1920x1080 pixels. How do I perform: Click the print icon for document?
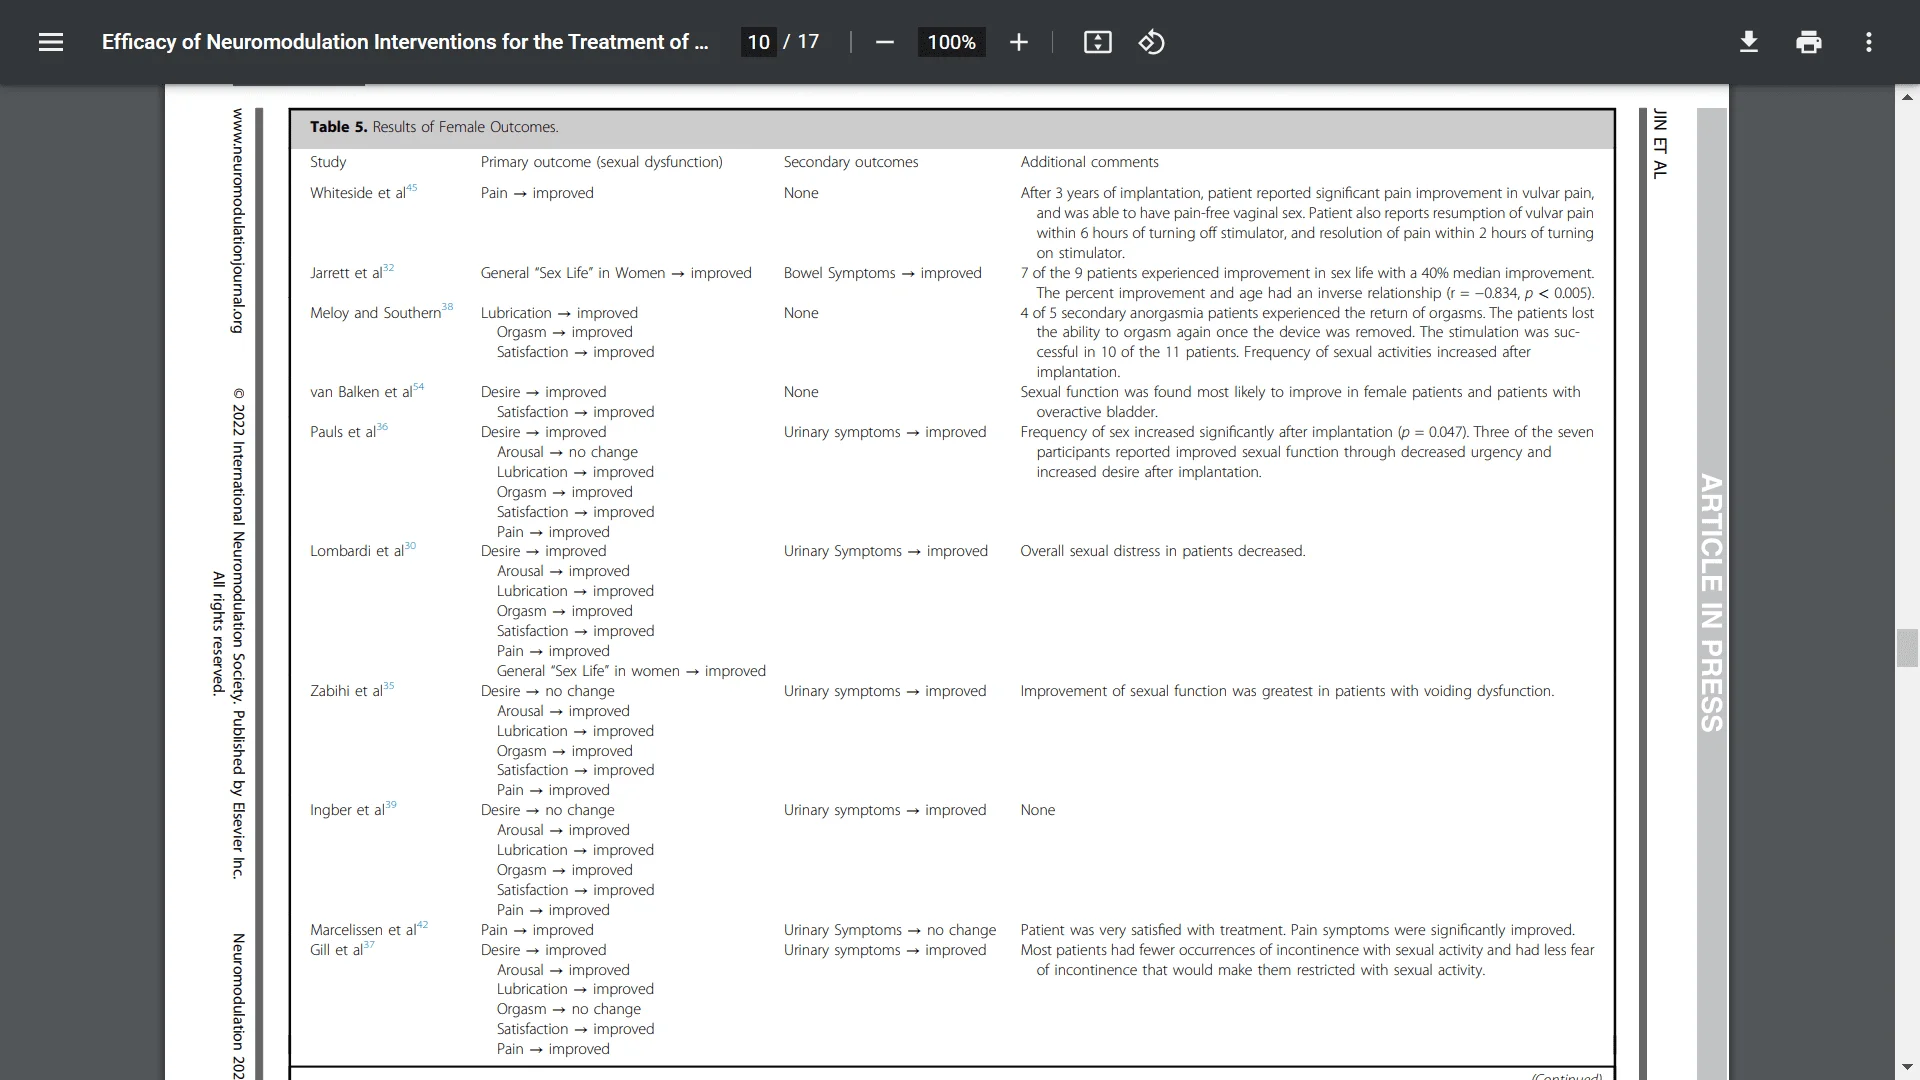[1809, 41]
